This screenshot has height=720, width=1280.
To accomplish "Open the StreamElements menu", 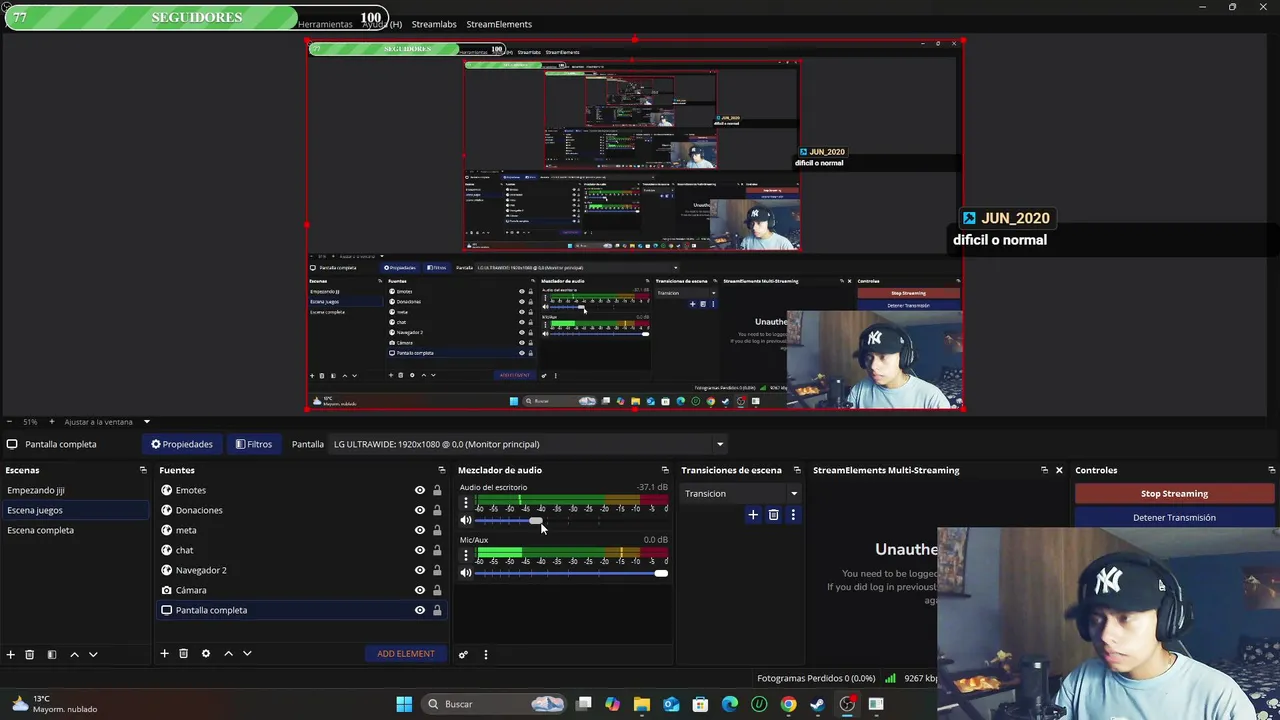I will [x=499, y=24].
